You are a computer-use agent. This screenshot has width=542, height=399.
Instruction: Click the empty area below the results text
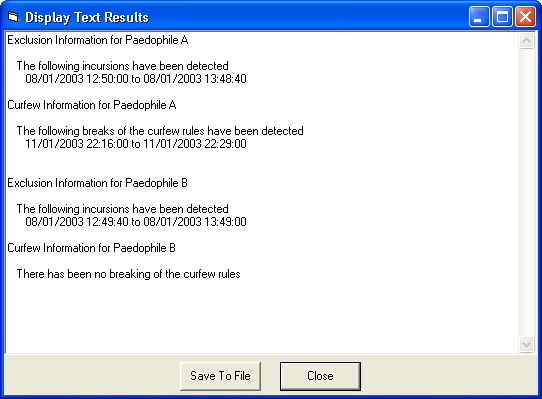click(x=262, y=316)
